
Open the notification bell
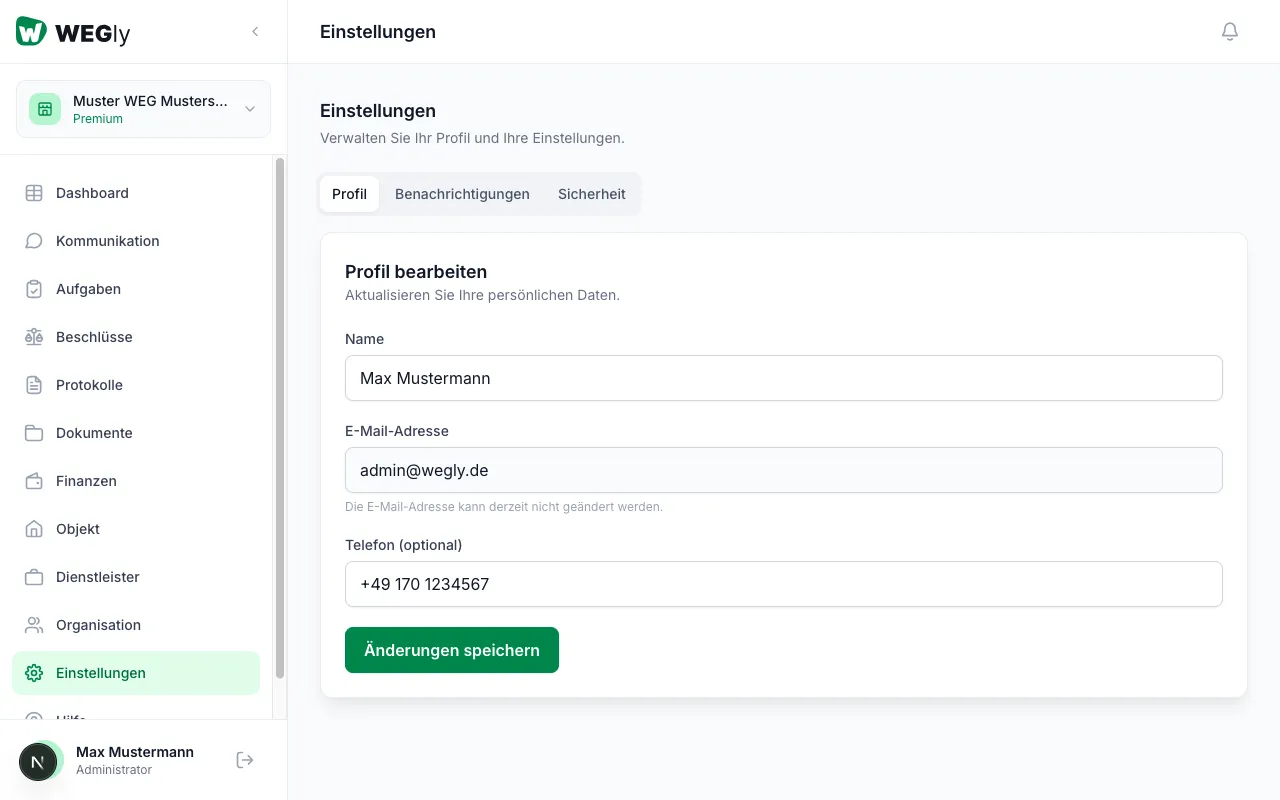(x=1230, y=31)
